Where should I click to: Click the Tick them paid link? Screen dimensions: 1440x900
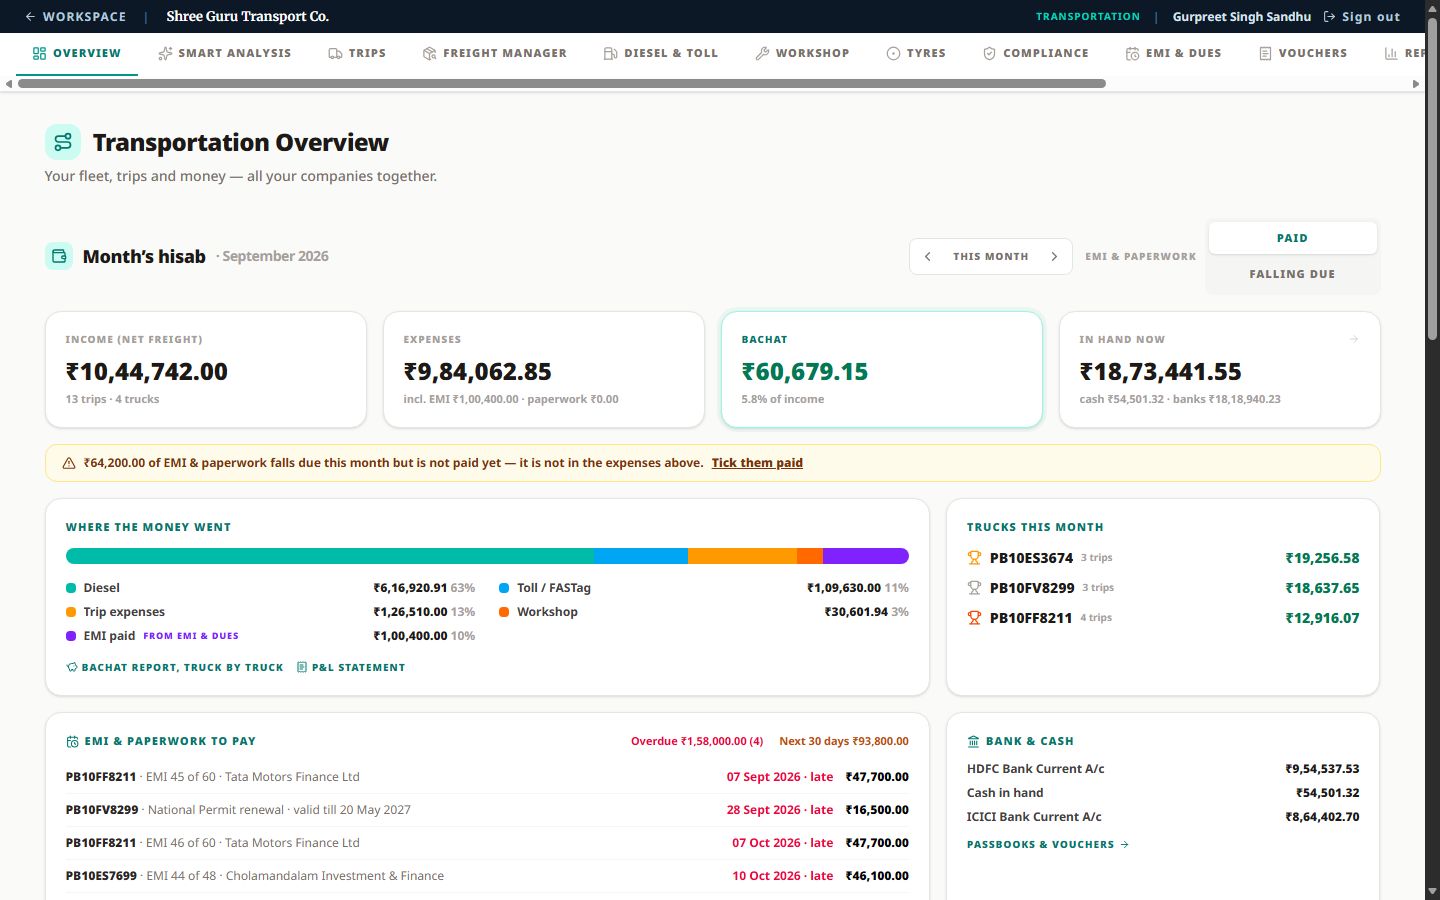point(757,463)
